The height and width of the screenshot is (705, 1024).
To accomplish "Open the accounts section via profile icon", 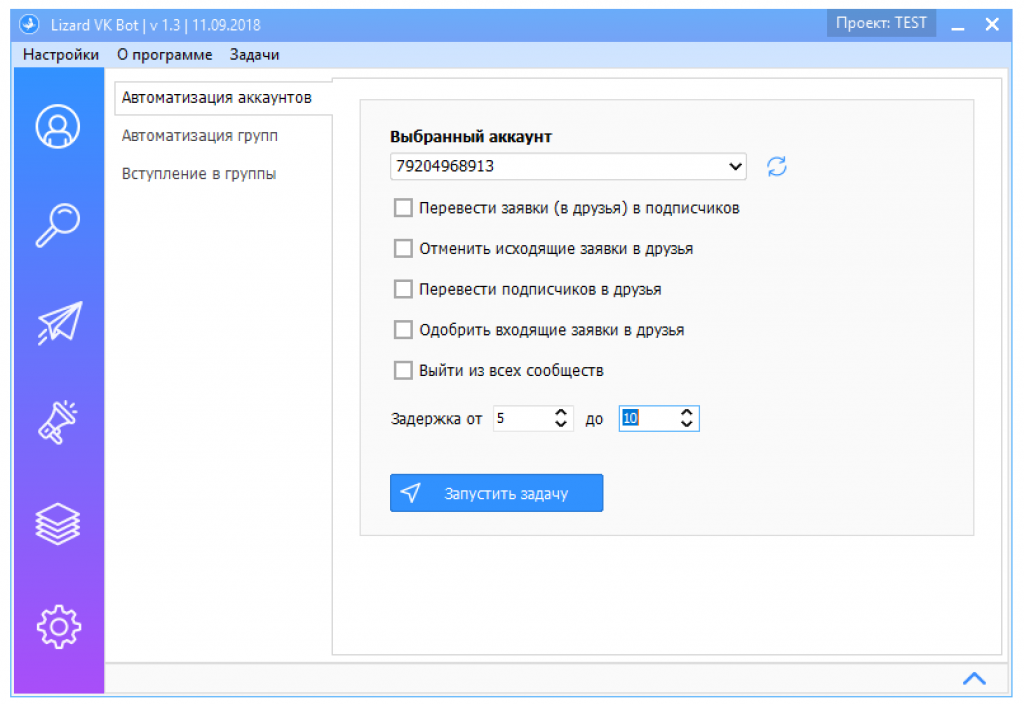I will (58, 126).
